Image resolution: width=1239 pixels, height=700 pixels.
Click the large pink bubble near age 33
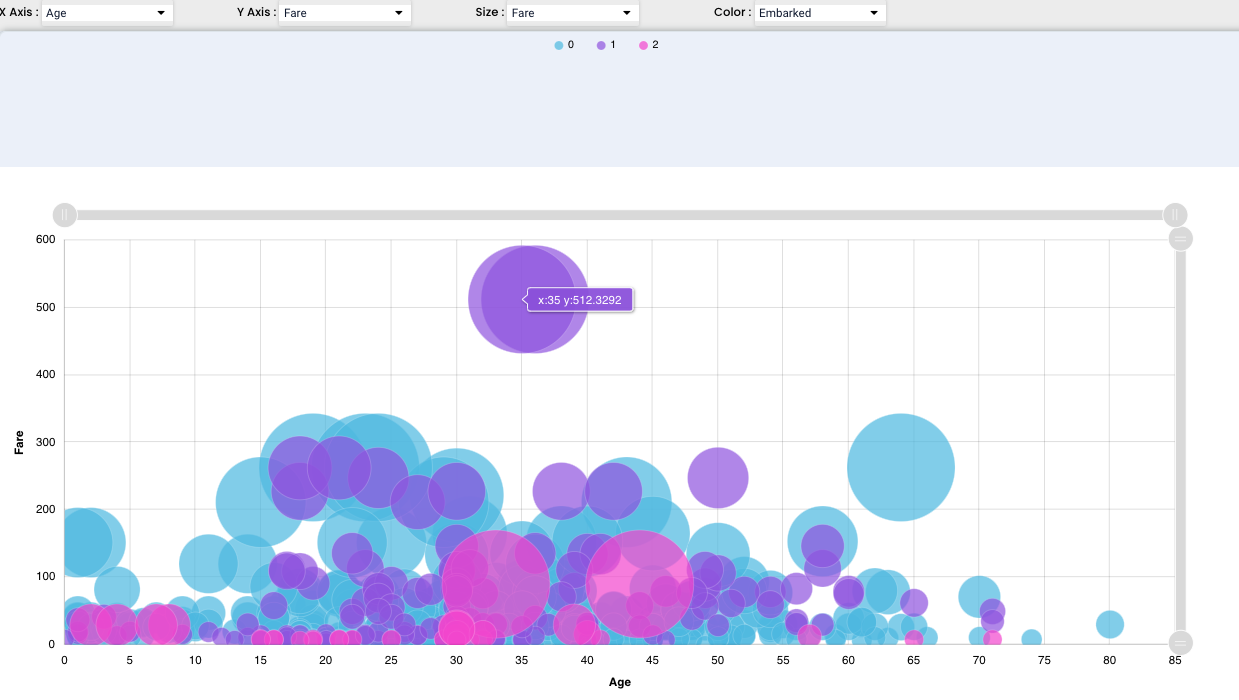pos(495,584)
